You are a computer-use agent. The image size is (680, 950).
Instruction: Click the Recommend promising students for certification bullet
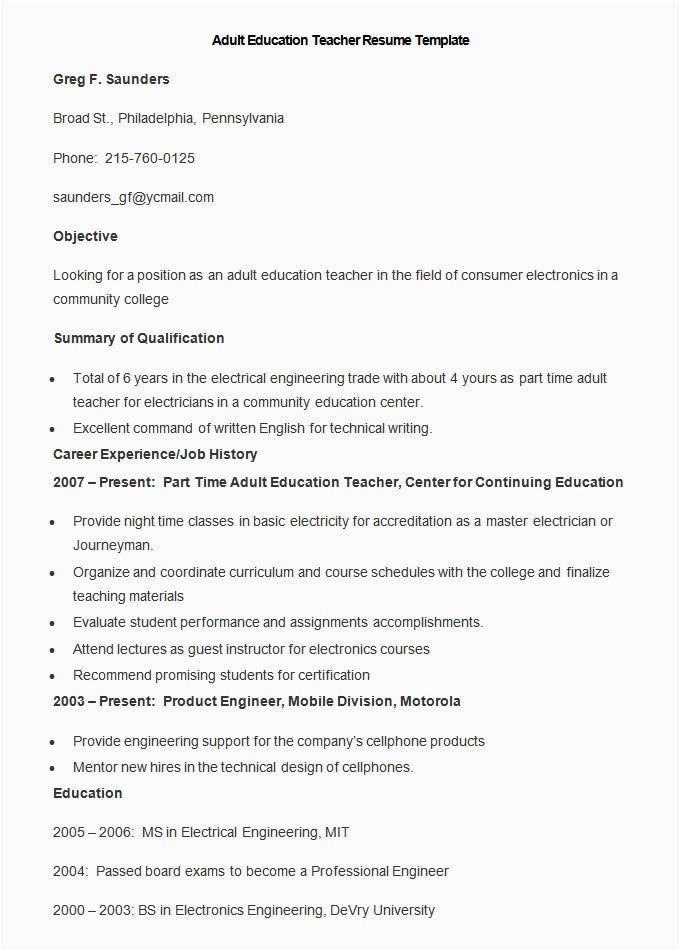tap(221, 675)
